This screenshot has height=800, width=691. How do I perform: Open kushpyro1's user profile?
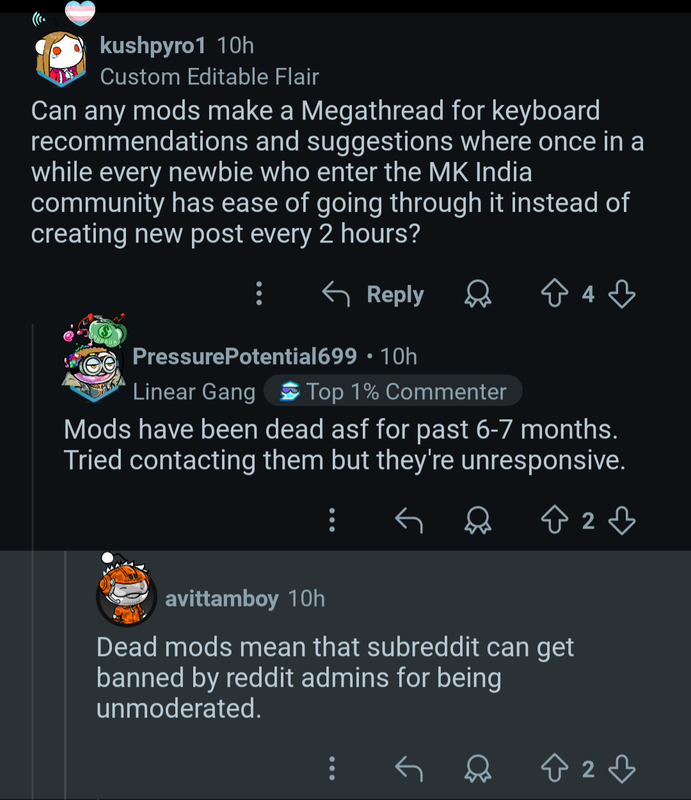[x=153, y=45]
